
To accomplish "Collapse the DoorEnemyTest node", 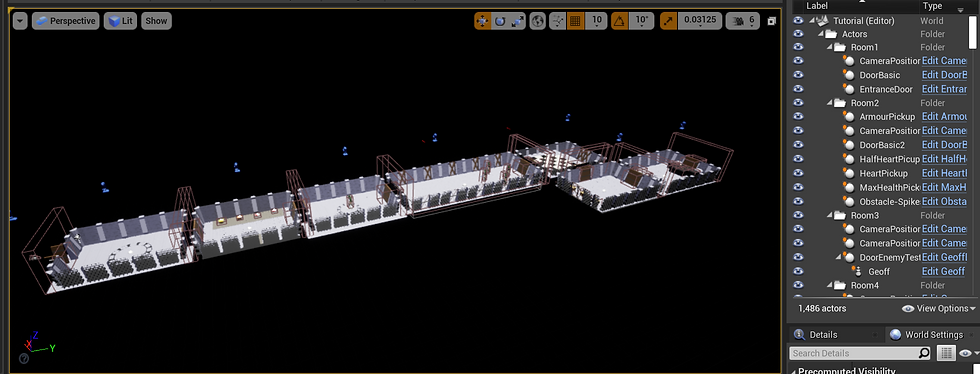I will point(839,257).
